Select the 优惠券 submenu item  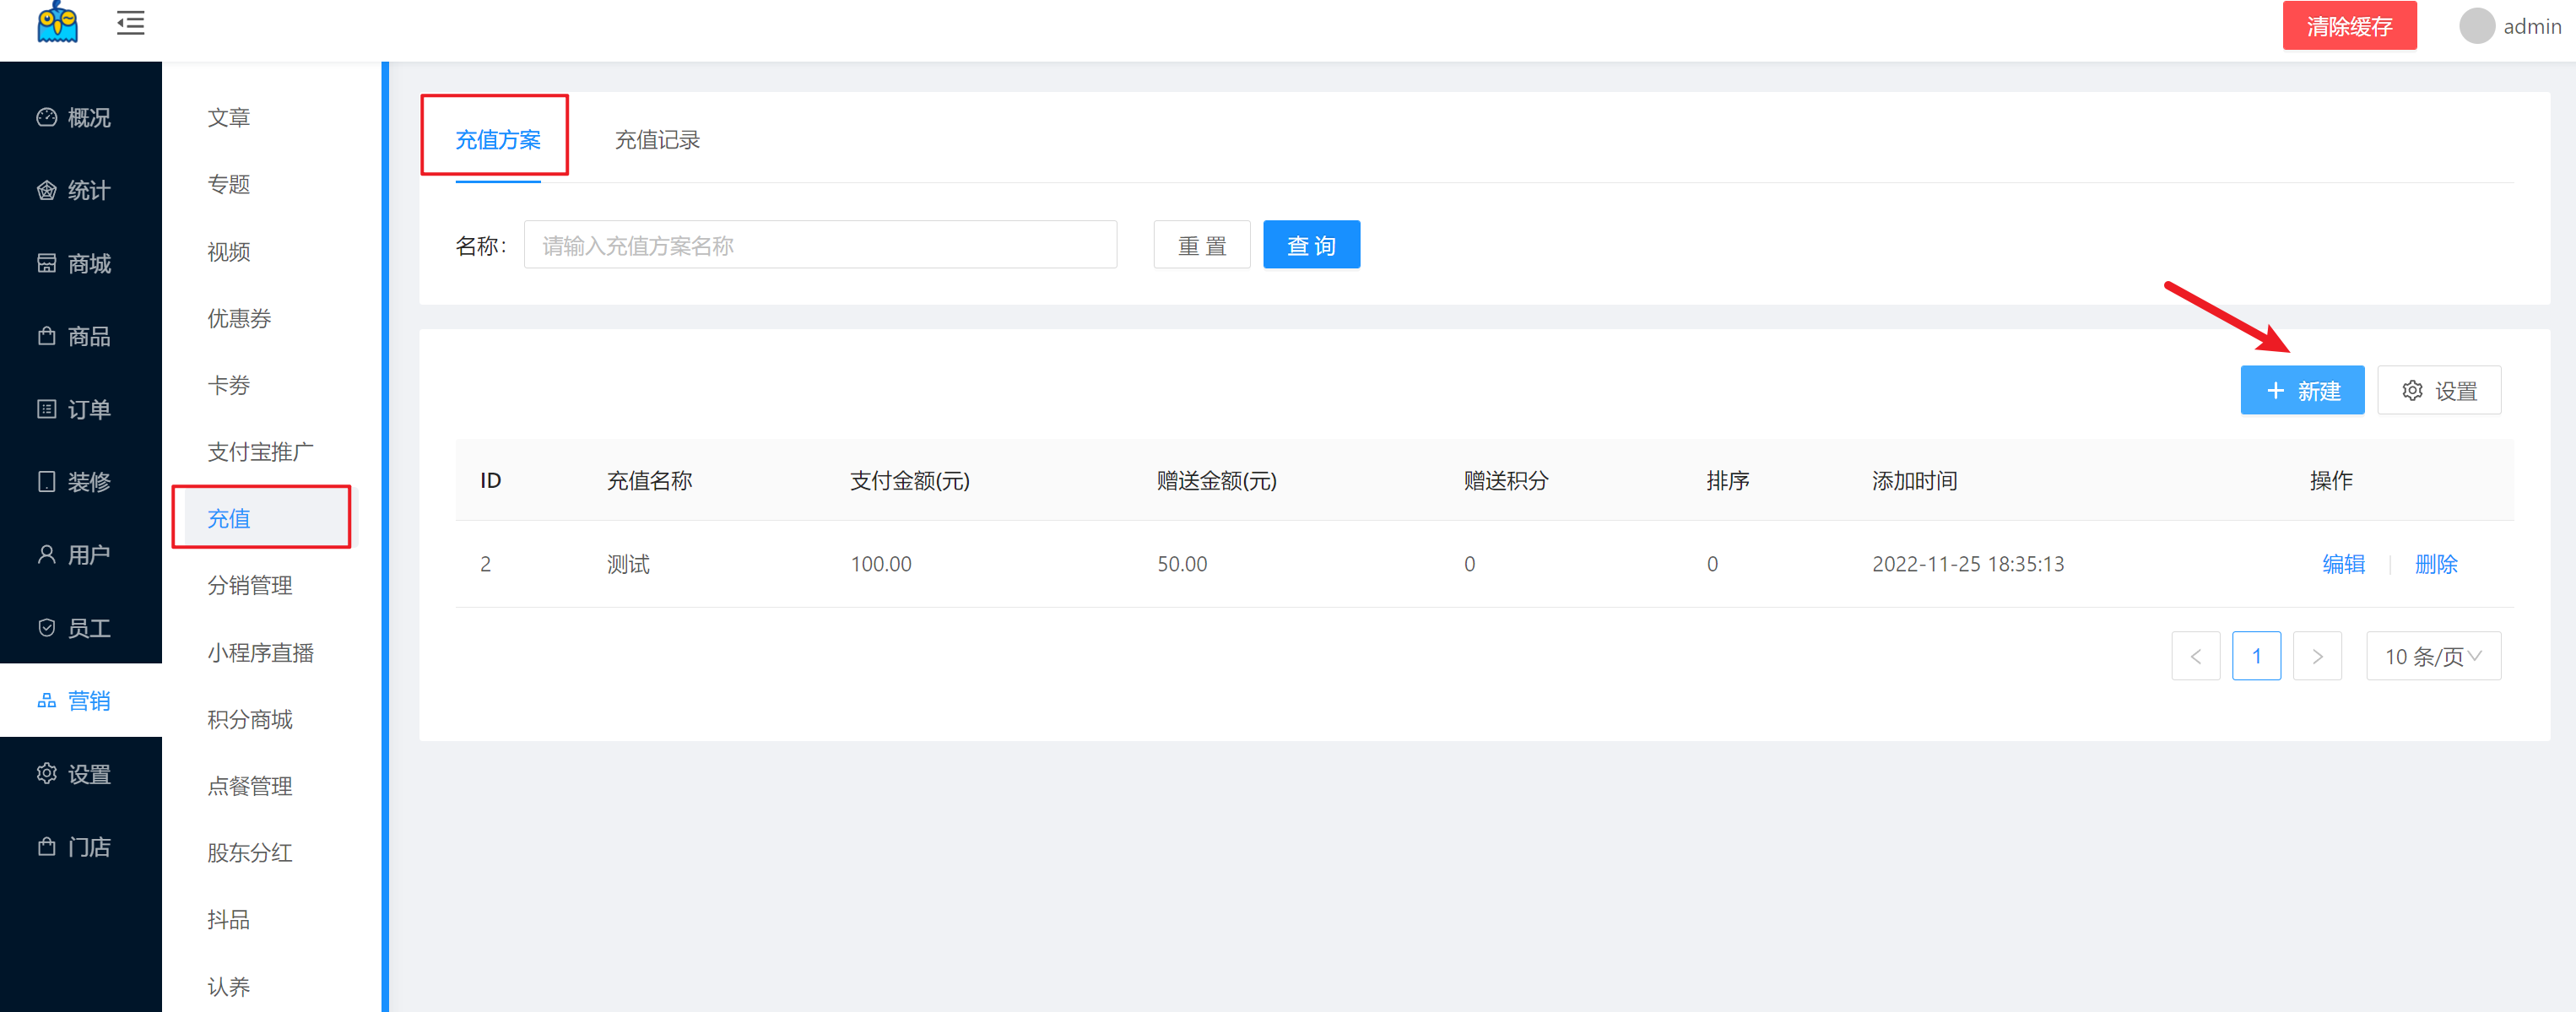coord(239,318)
